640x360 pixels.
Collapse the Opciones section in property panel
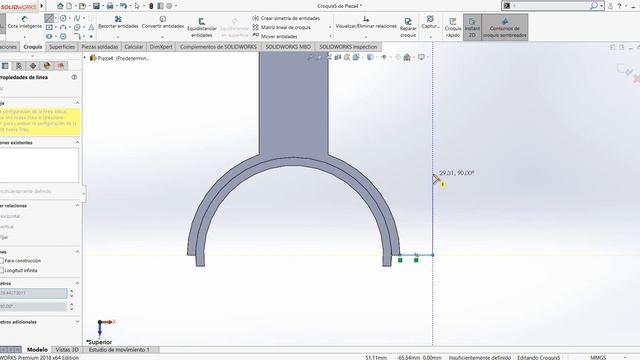click(77, 252)
